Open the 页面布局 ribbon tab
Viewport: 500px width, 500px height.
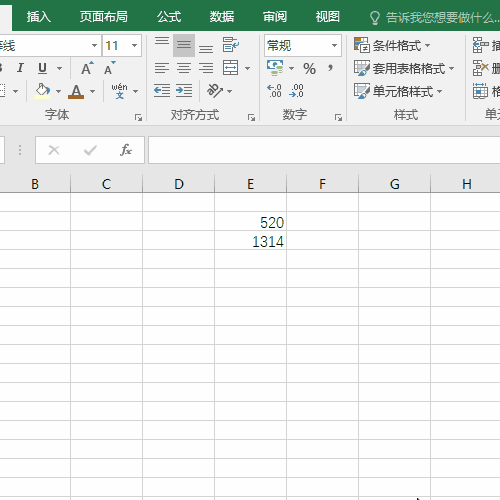[104, 17]
